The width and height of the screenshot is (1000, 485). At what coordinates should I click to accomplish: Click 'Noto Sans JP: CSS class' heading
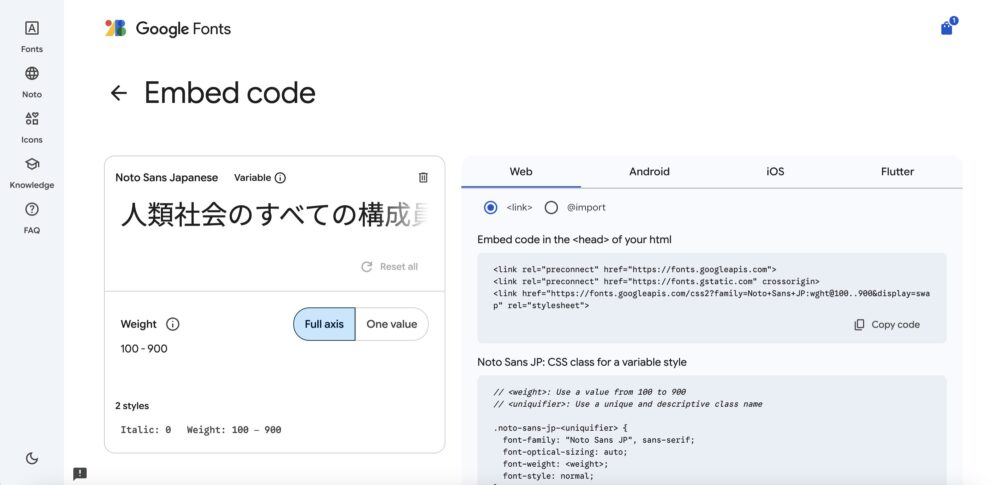tap(582, 362)
